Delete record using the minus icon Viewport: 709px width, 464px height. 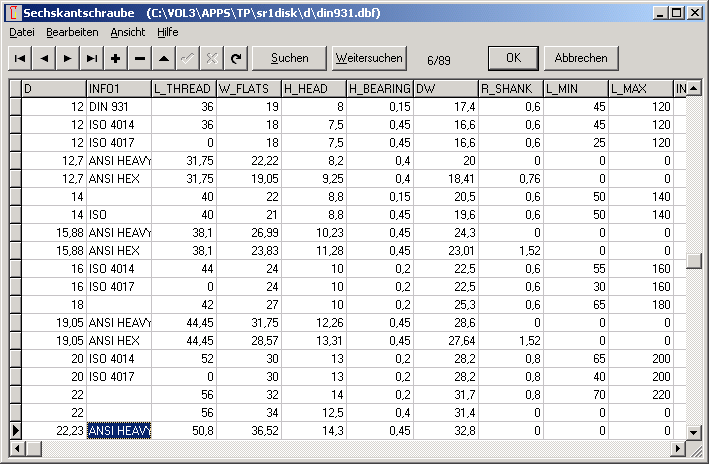point(140,58)
